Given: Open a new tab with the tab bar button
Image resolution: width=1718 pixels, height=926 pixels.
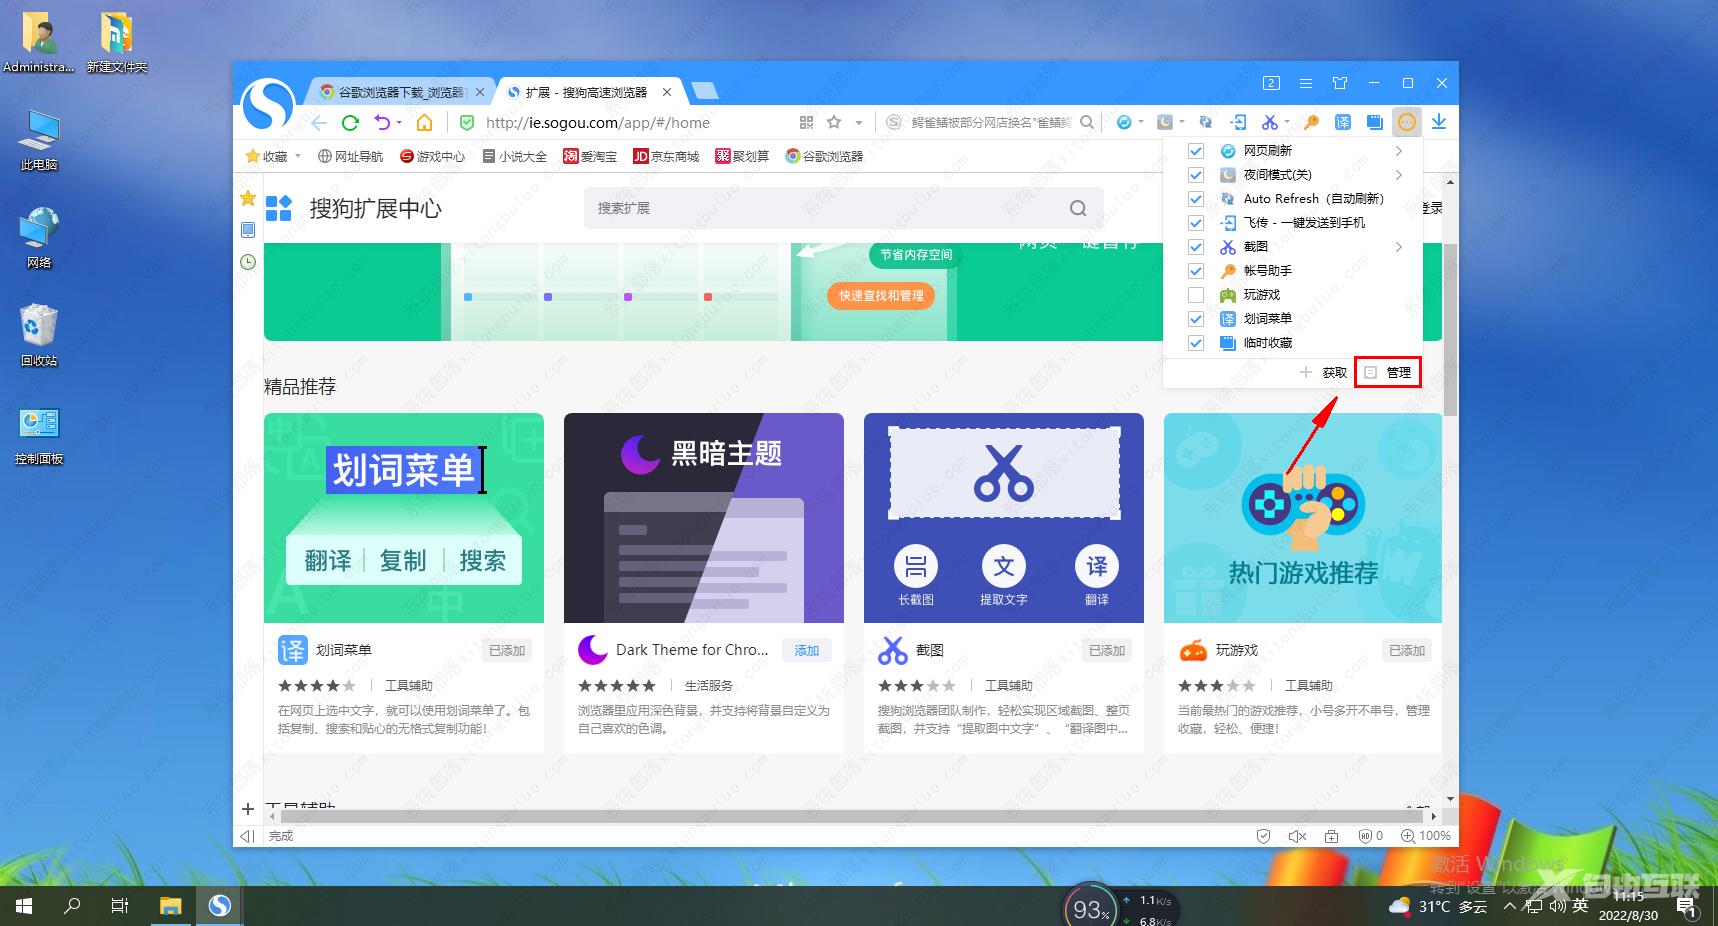Looking at the screenshot, I should [x=705, y=91].
